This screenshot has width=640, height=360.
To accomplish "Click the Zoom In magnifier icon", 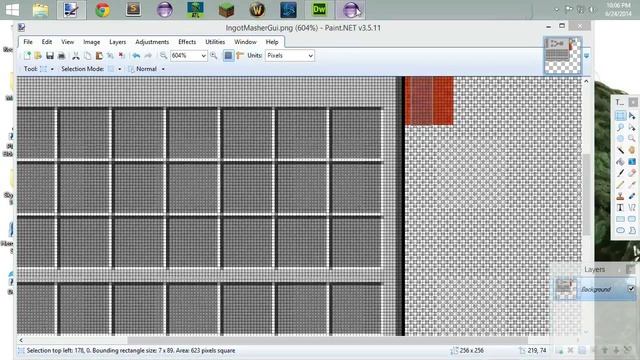I will (x=214, y=56).
